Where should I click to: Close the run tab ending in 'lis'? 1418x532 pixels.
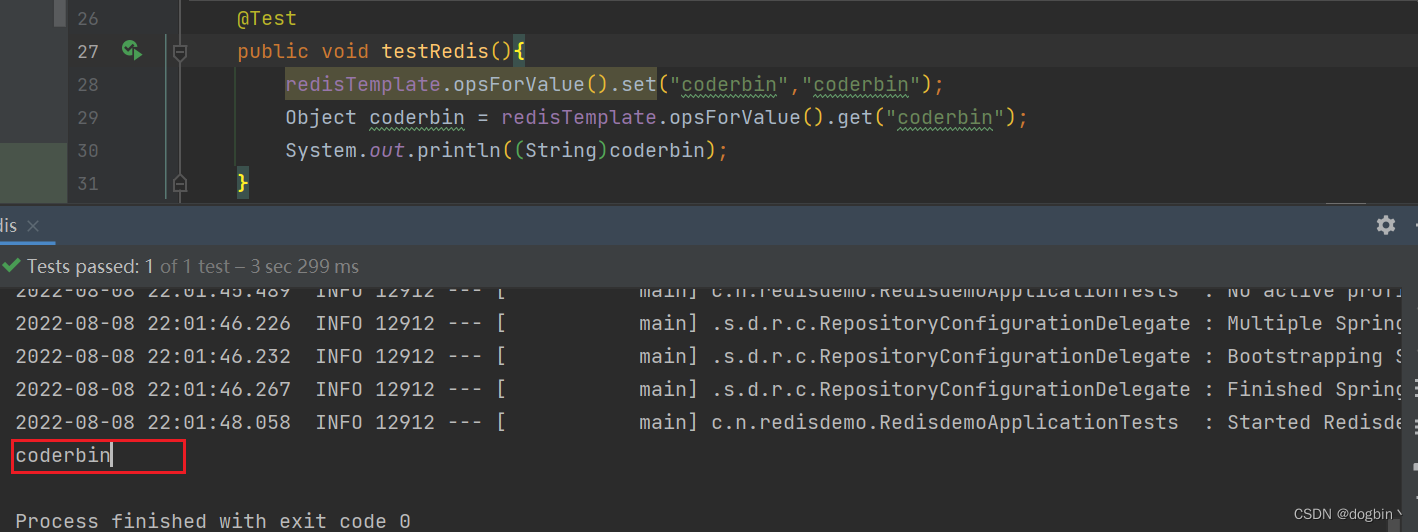(x=33, y=226)
